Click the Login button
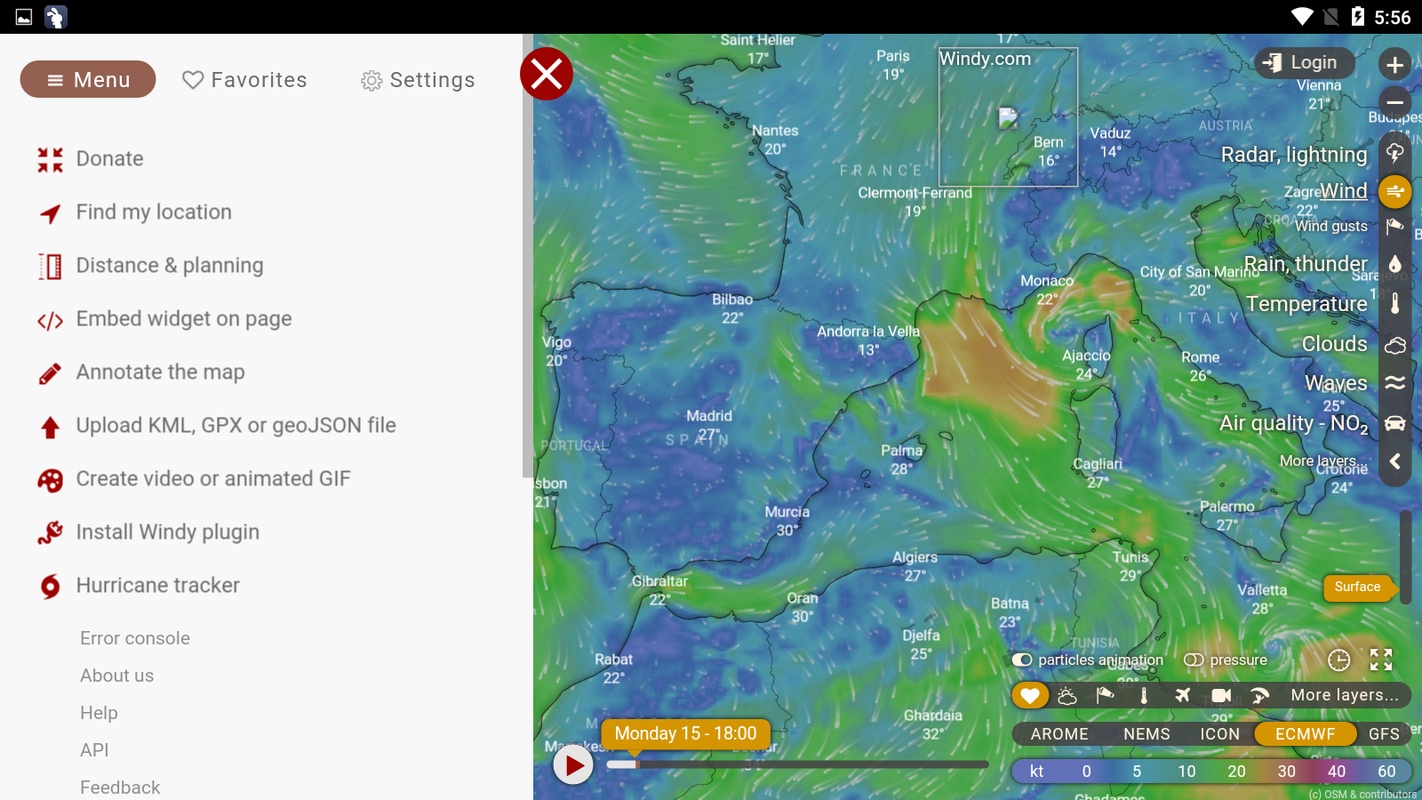Image resolution: width=1422 pixels, height=800 pixels. pyautogui.click(x=1304, y=63)
